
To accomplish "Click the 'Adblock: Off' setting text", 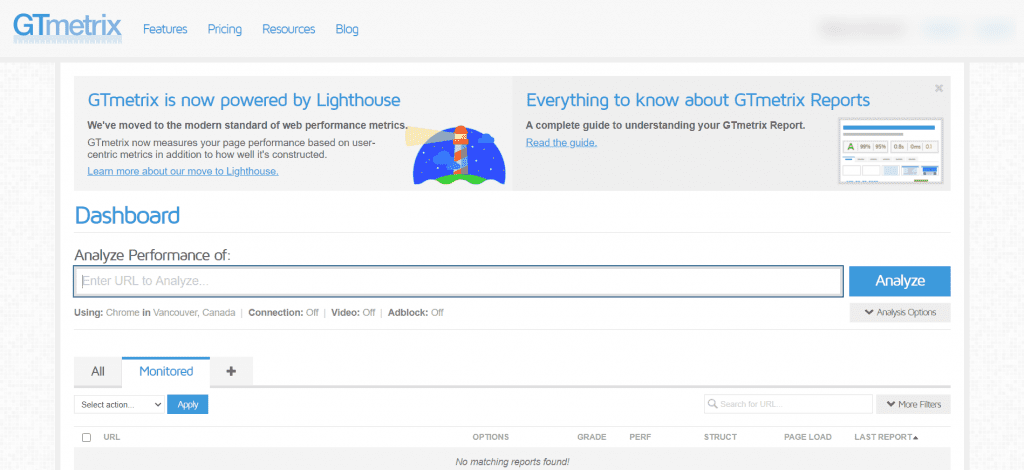I will coord(415,313).
